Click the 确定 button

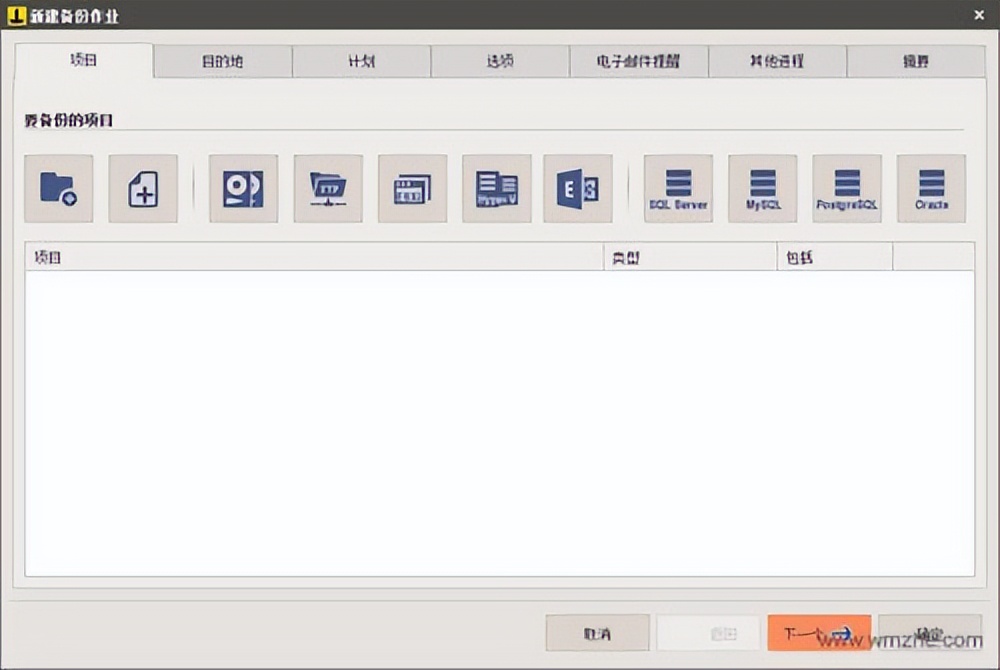click(x=930, y=633)
